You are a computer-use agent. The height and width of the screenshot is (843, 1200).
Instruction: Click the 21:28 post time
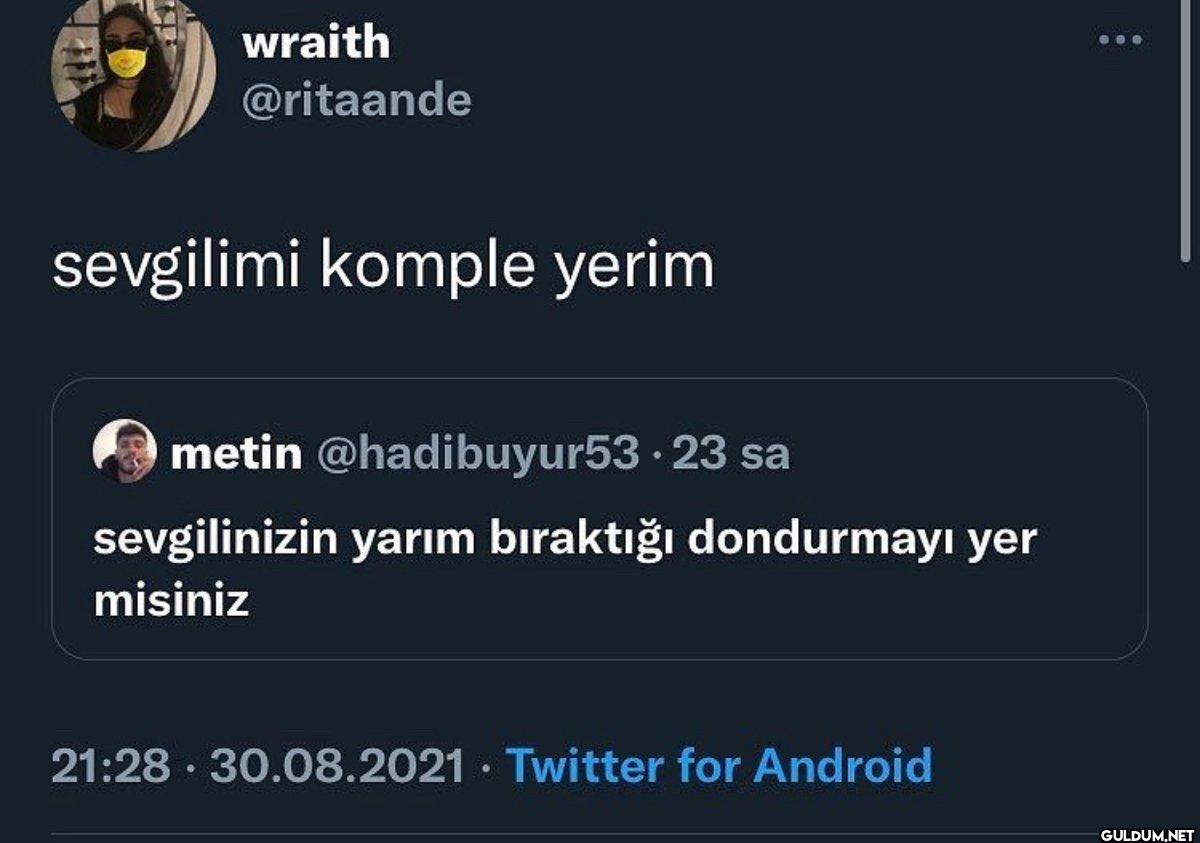tap(111, 767)
